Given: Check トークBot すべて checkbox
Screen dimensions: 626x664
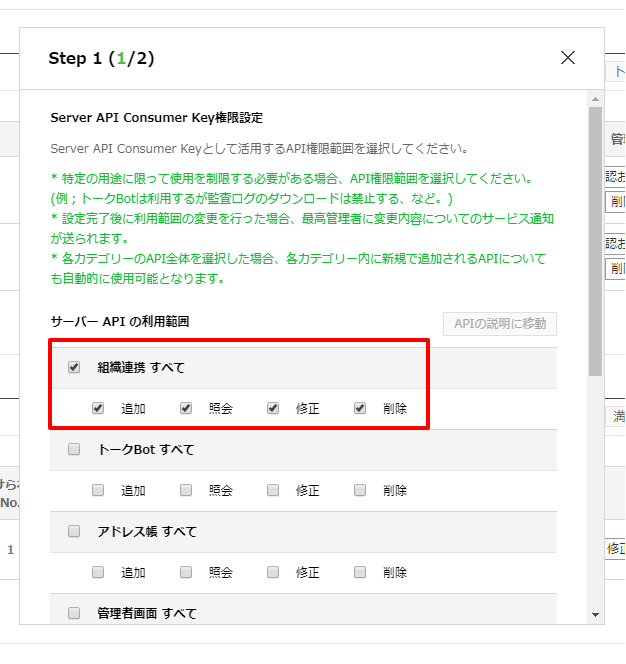Looking at the screenshot, I should pyautogui.click(x=74, y=449).
